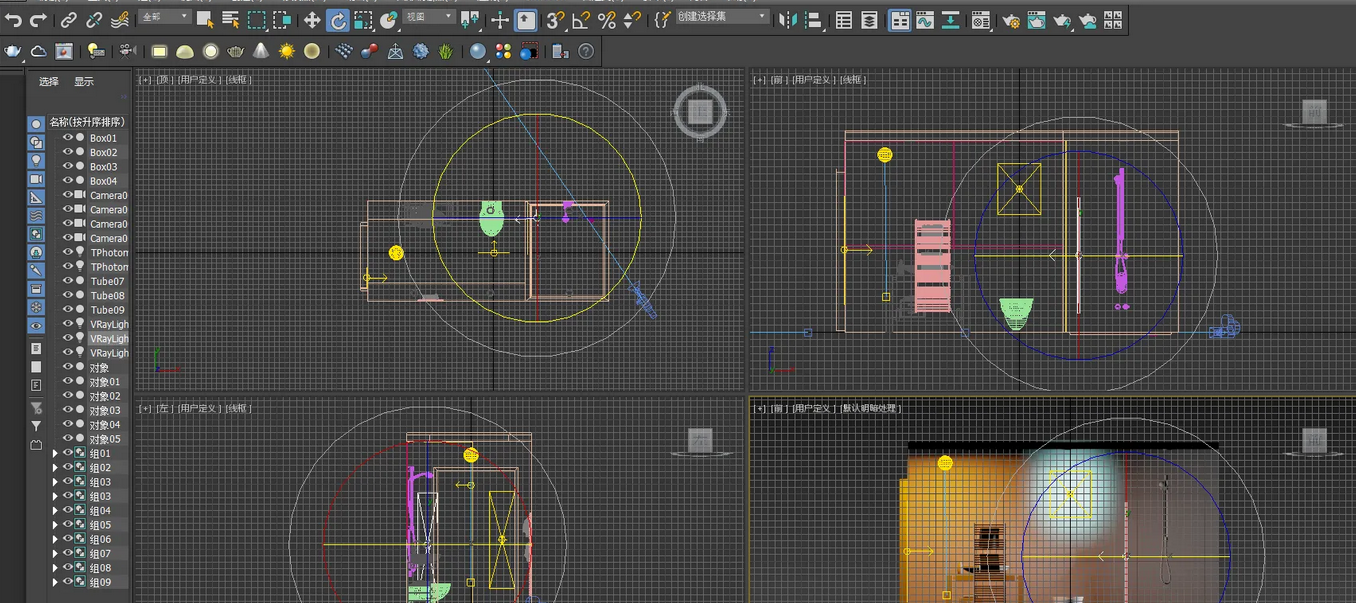Screen dimensions: 1356x603
Task: Click the [线框] label in top viewport
Action: (238, 79)
